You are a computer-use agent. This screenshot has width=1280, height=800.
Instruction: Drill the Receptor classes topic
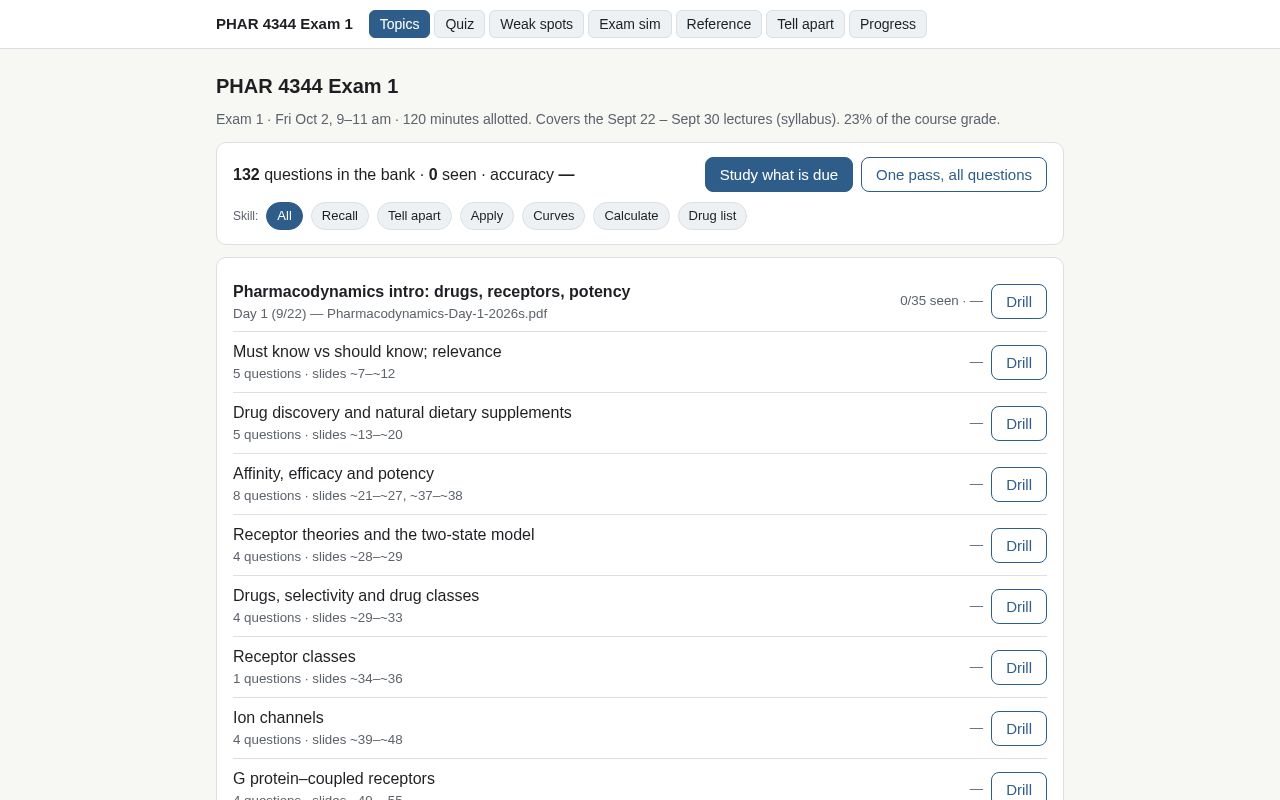[x=1019, y=668]
